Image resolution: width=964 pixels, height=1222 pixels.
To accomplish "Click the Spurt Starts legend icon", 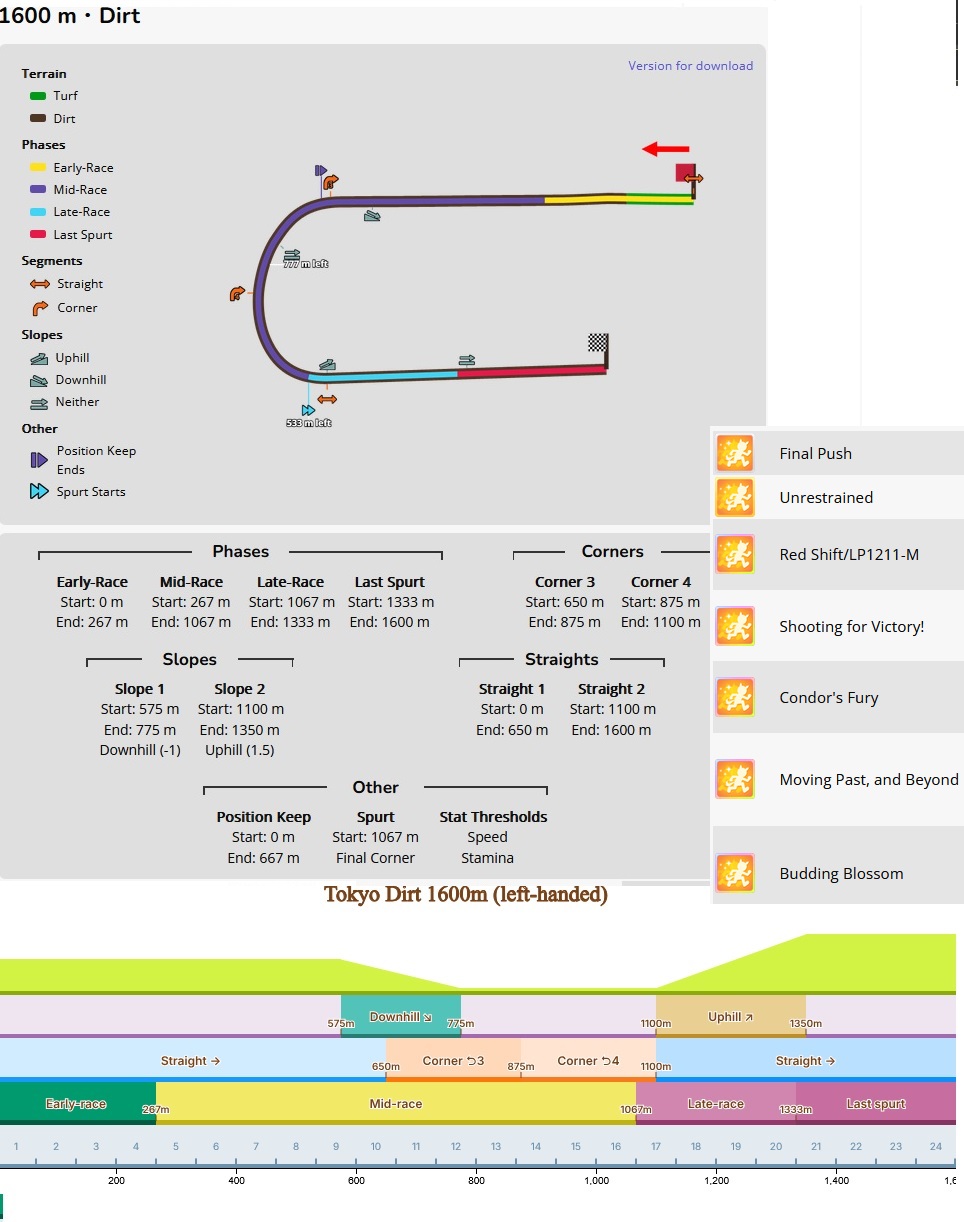I will click(39, 492).
